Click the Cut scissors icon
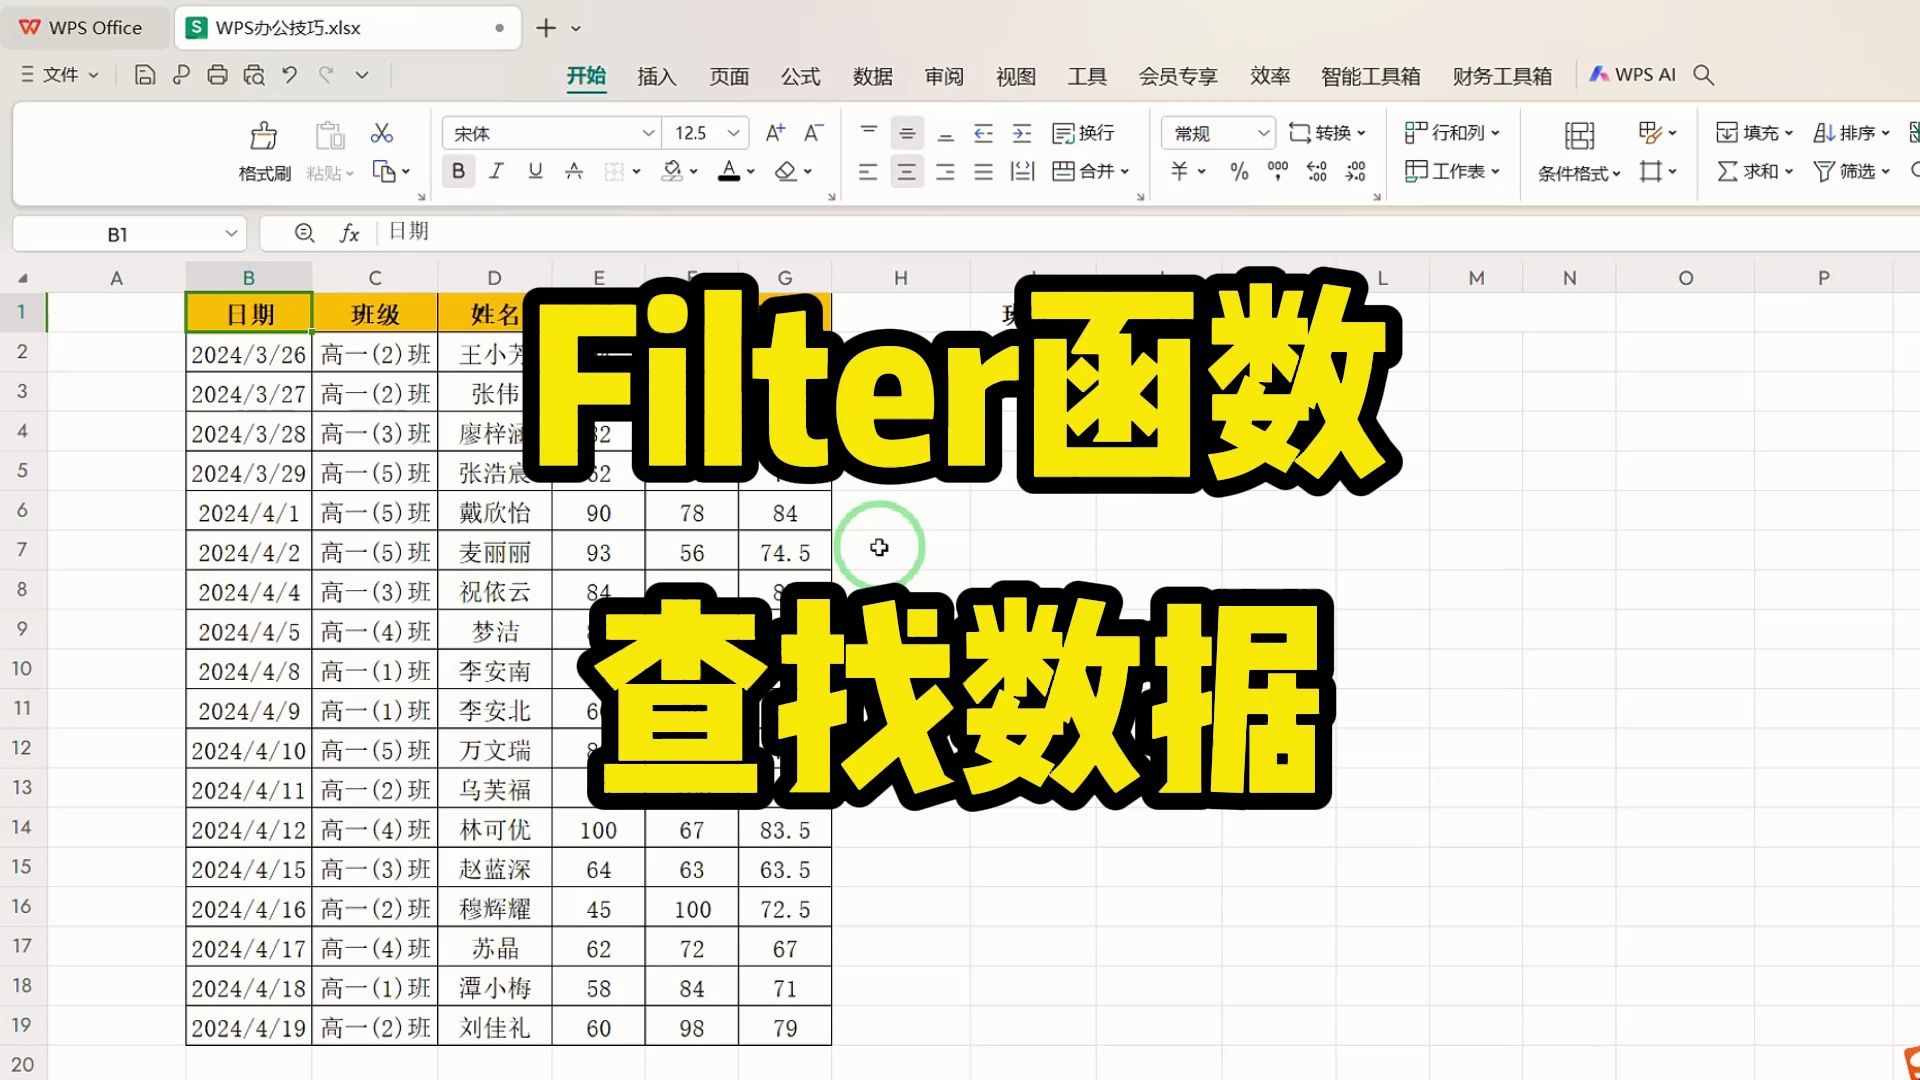Viewport: 1920px width, 1080px height. 381,131
